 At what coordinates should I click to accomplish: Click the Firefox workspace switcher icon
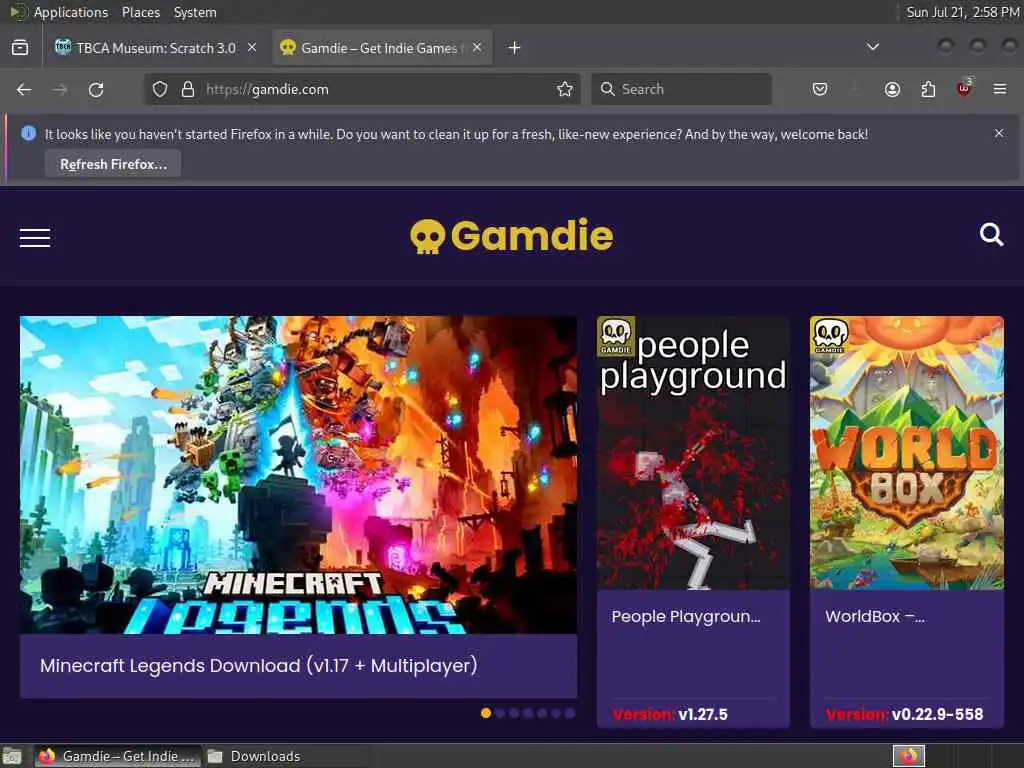point(909,756)
